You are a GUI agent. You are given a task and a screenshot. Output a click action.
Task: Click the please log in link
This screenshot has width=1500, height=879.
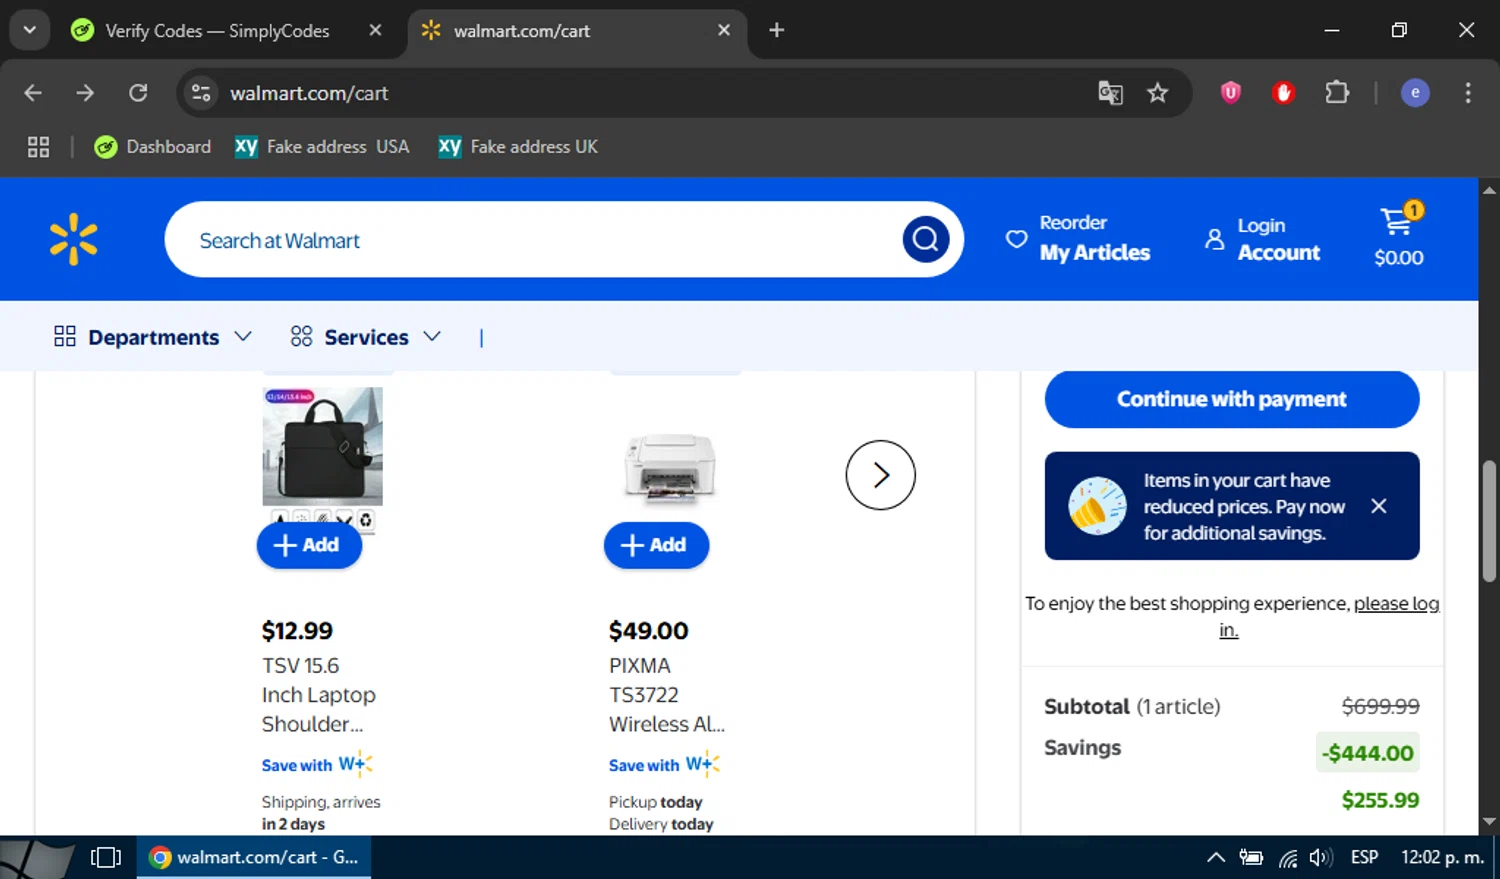(1396, 604)
